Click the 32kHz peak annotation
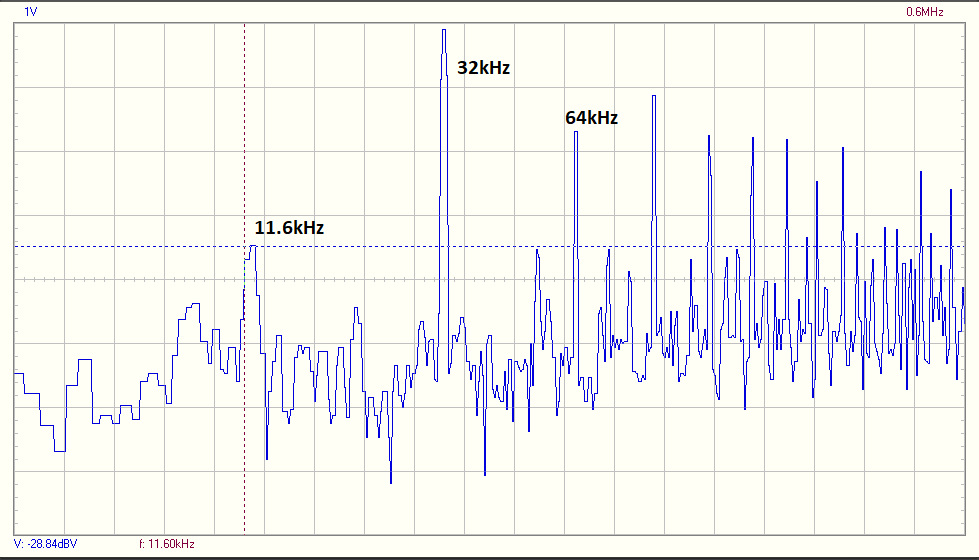This screenshot has width=979, height=560. [x=483, y=67]
